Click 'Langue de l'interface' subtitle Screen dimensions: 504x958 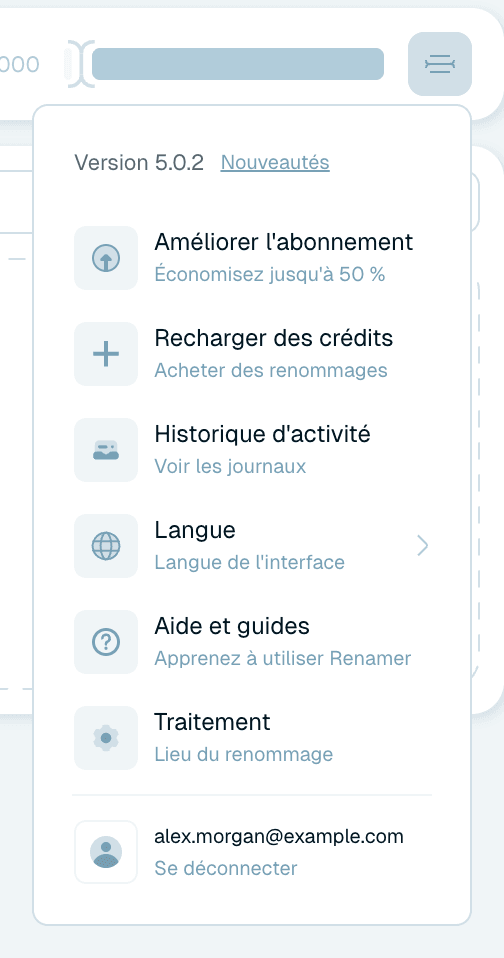(249, 562)
